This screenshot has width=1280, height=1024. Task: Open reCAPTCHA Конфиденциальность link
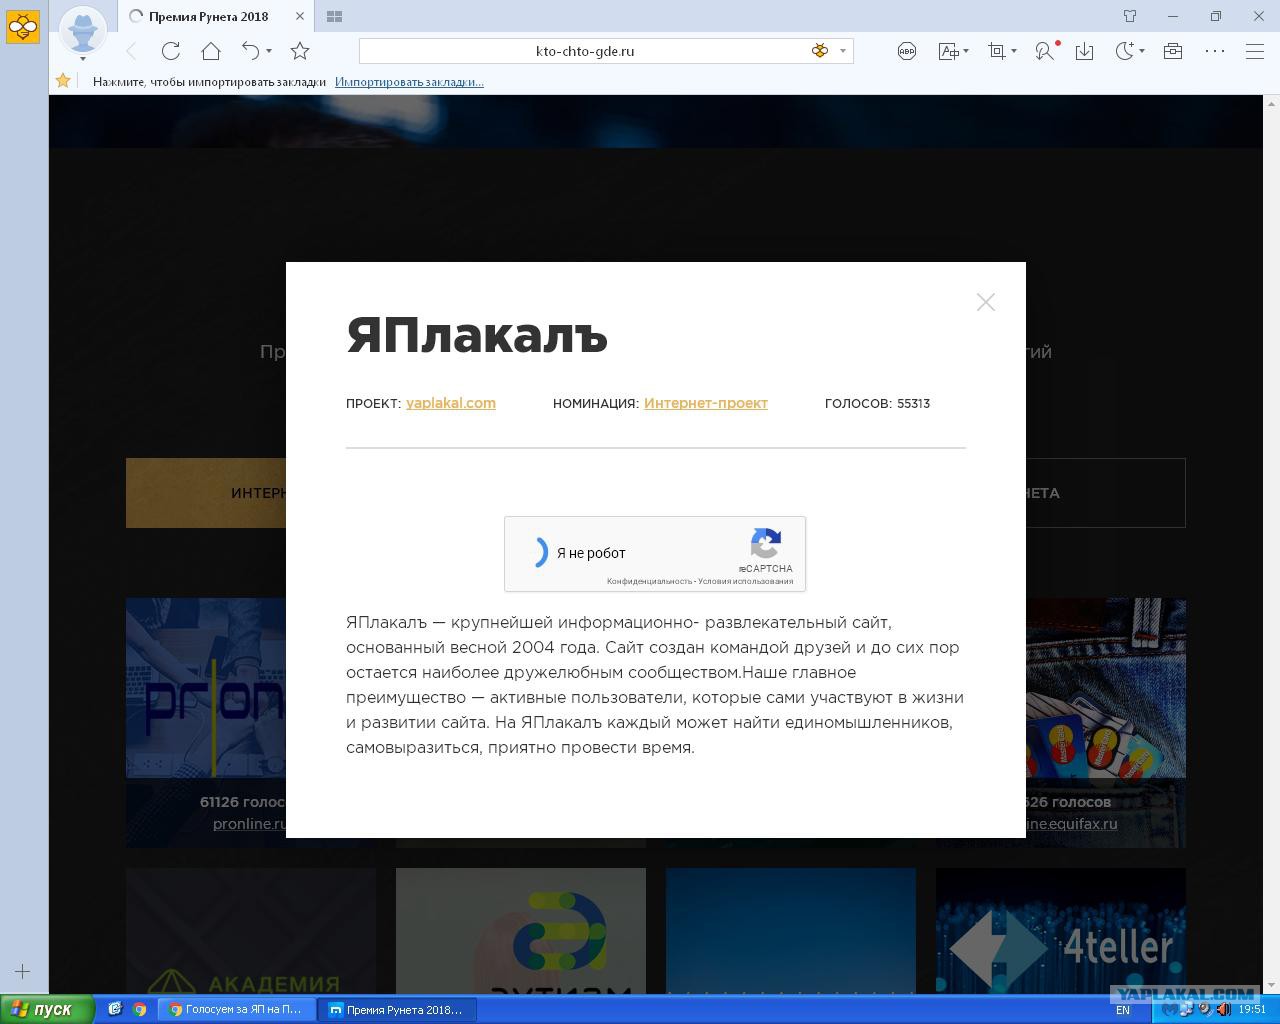tap(649, 581)
